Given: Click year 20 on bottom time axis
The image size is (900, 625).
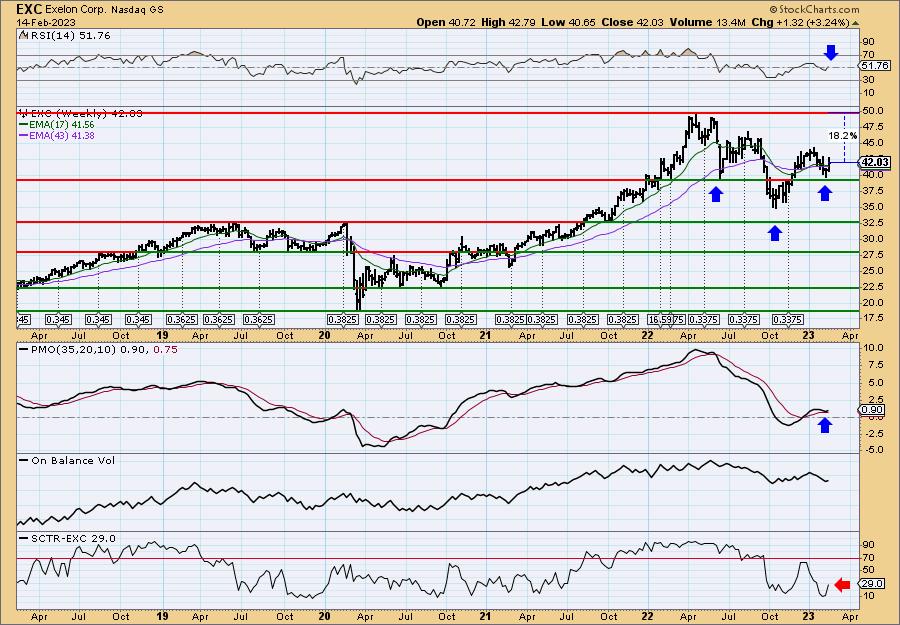Looking at the screenshot, I should click(x=324, y=617).
